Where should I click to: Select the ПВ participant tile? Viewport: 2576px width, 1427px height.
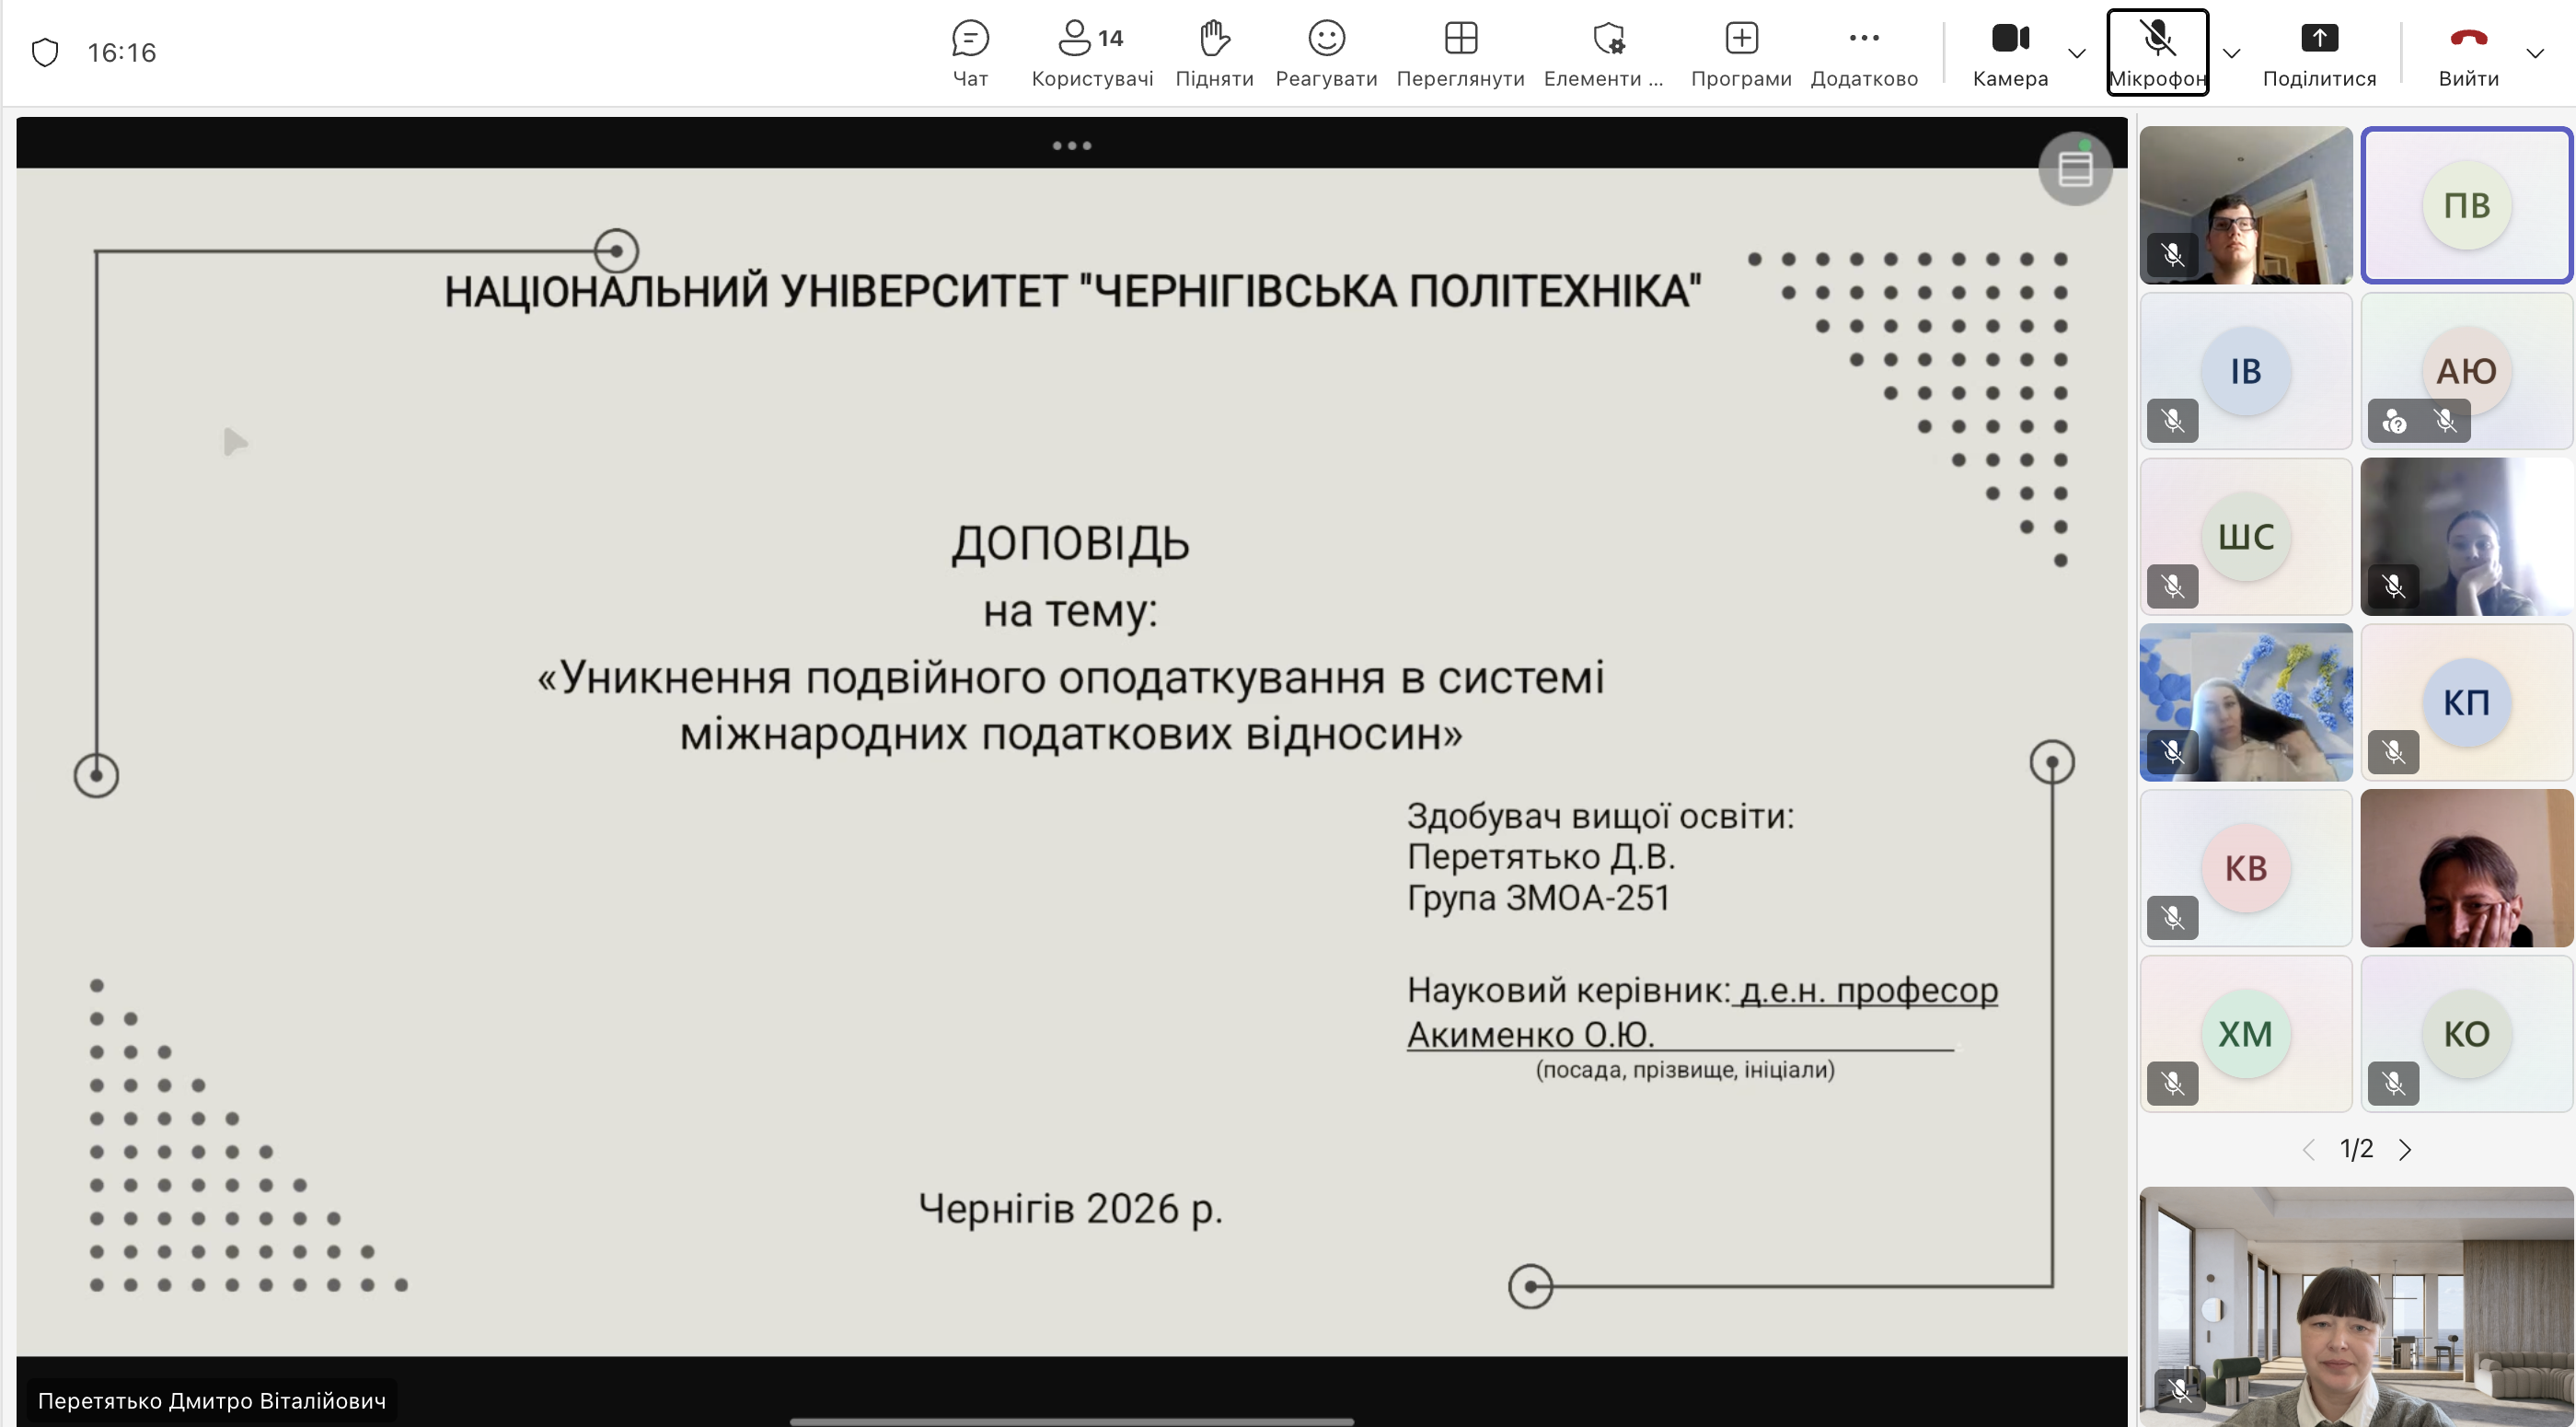tap(2466, 206)
